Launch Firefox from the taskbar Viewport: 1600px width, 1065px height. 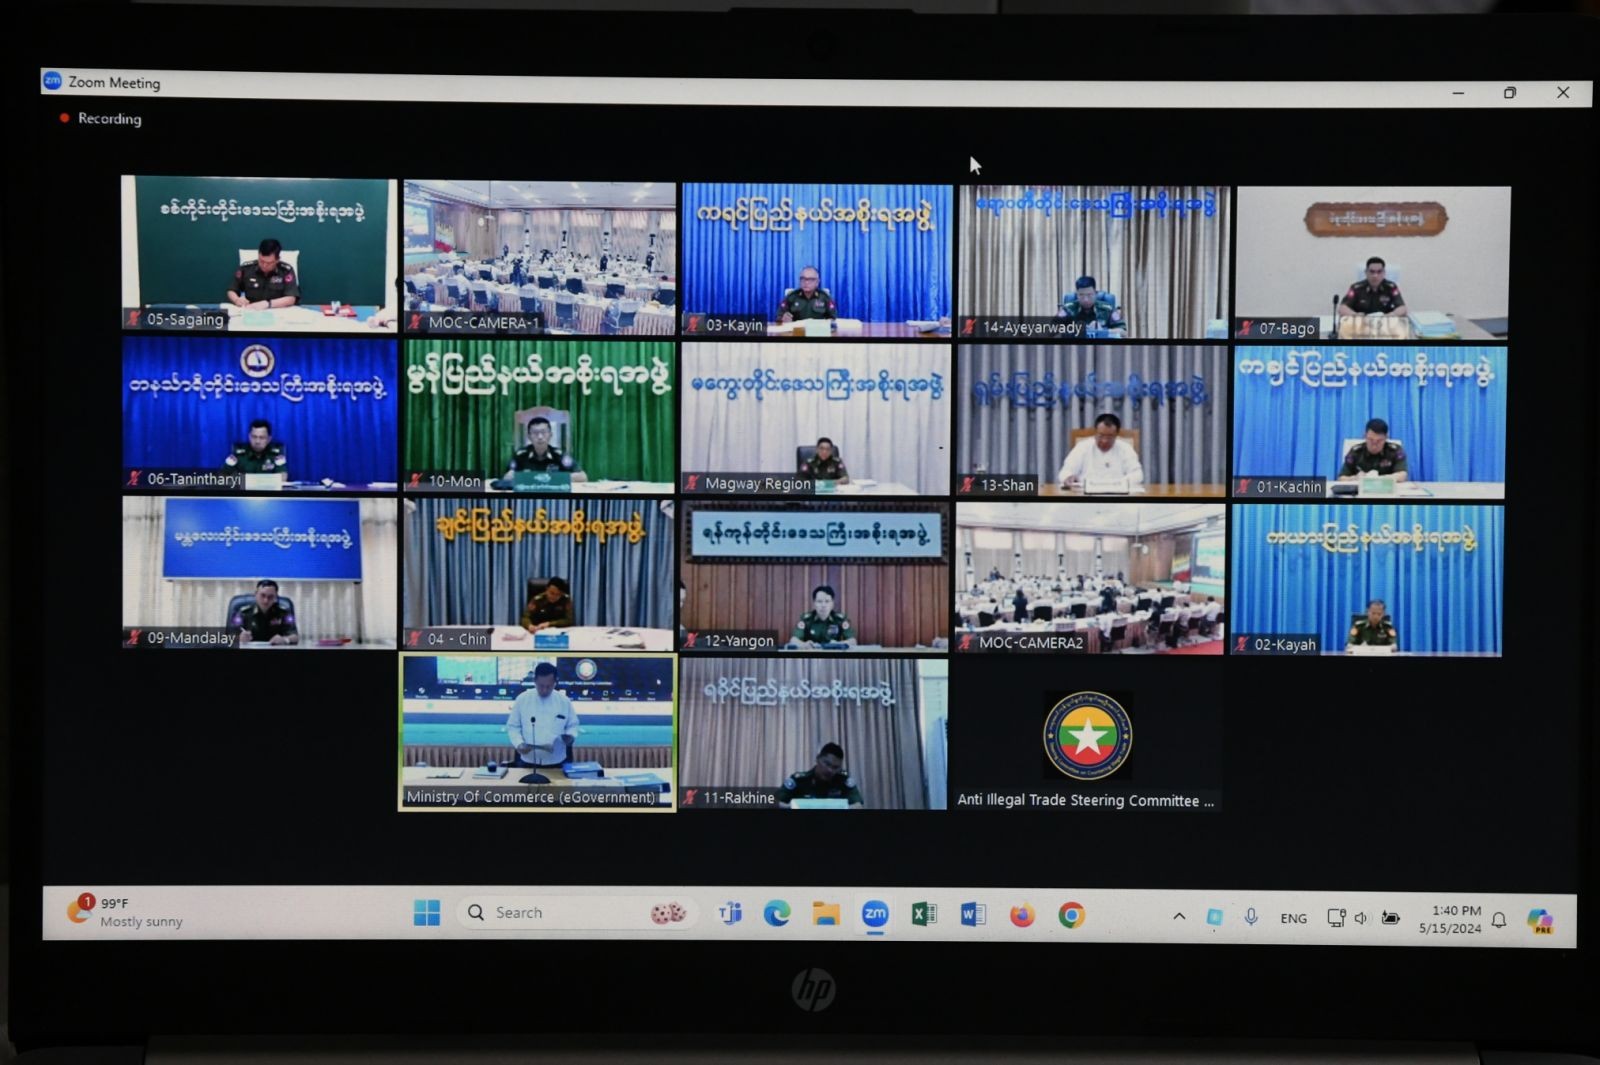point(1022,915)
